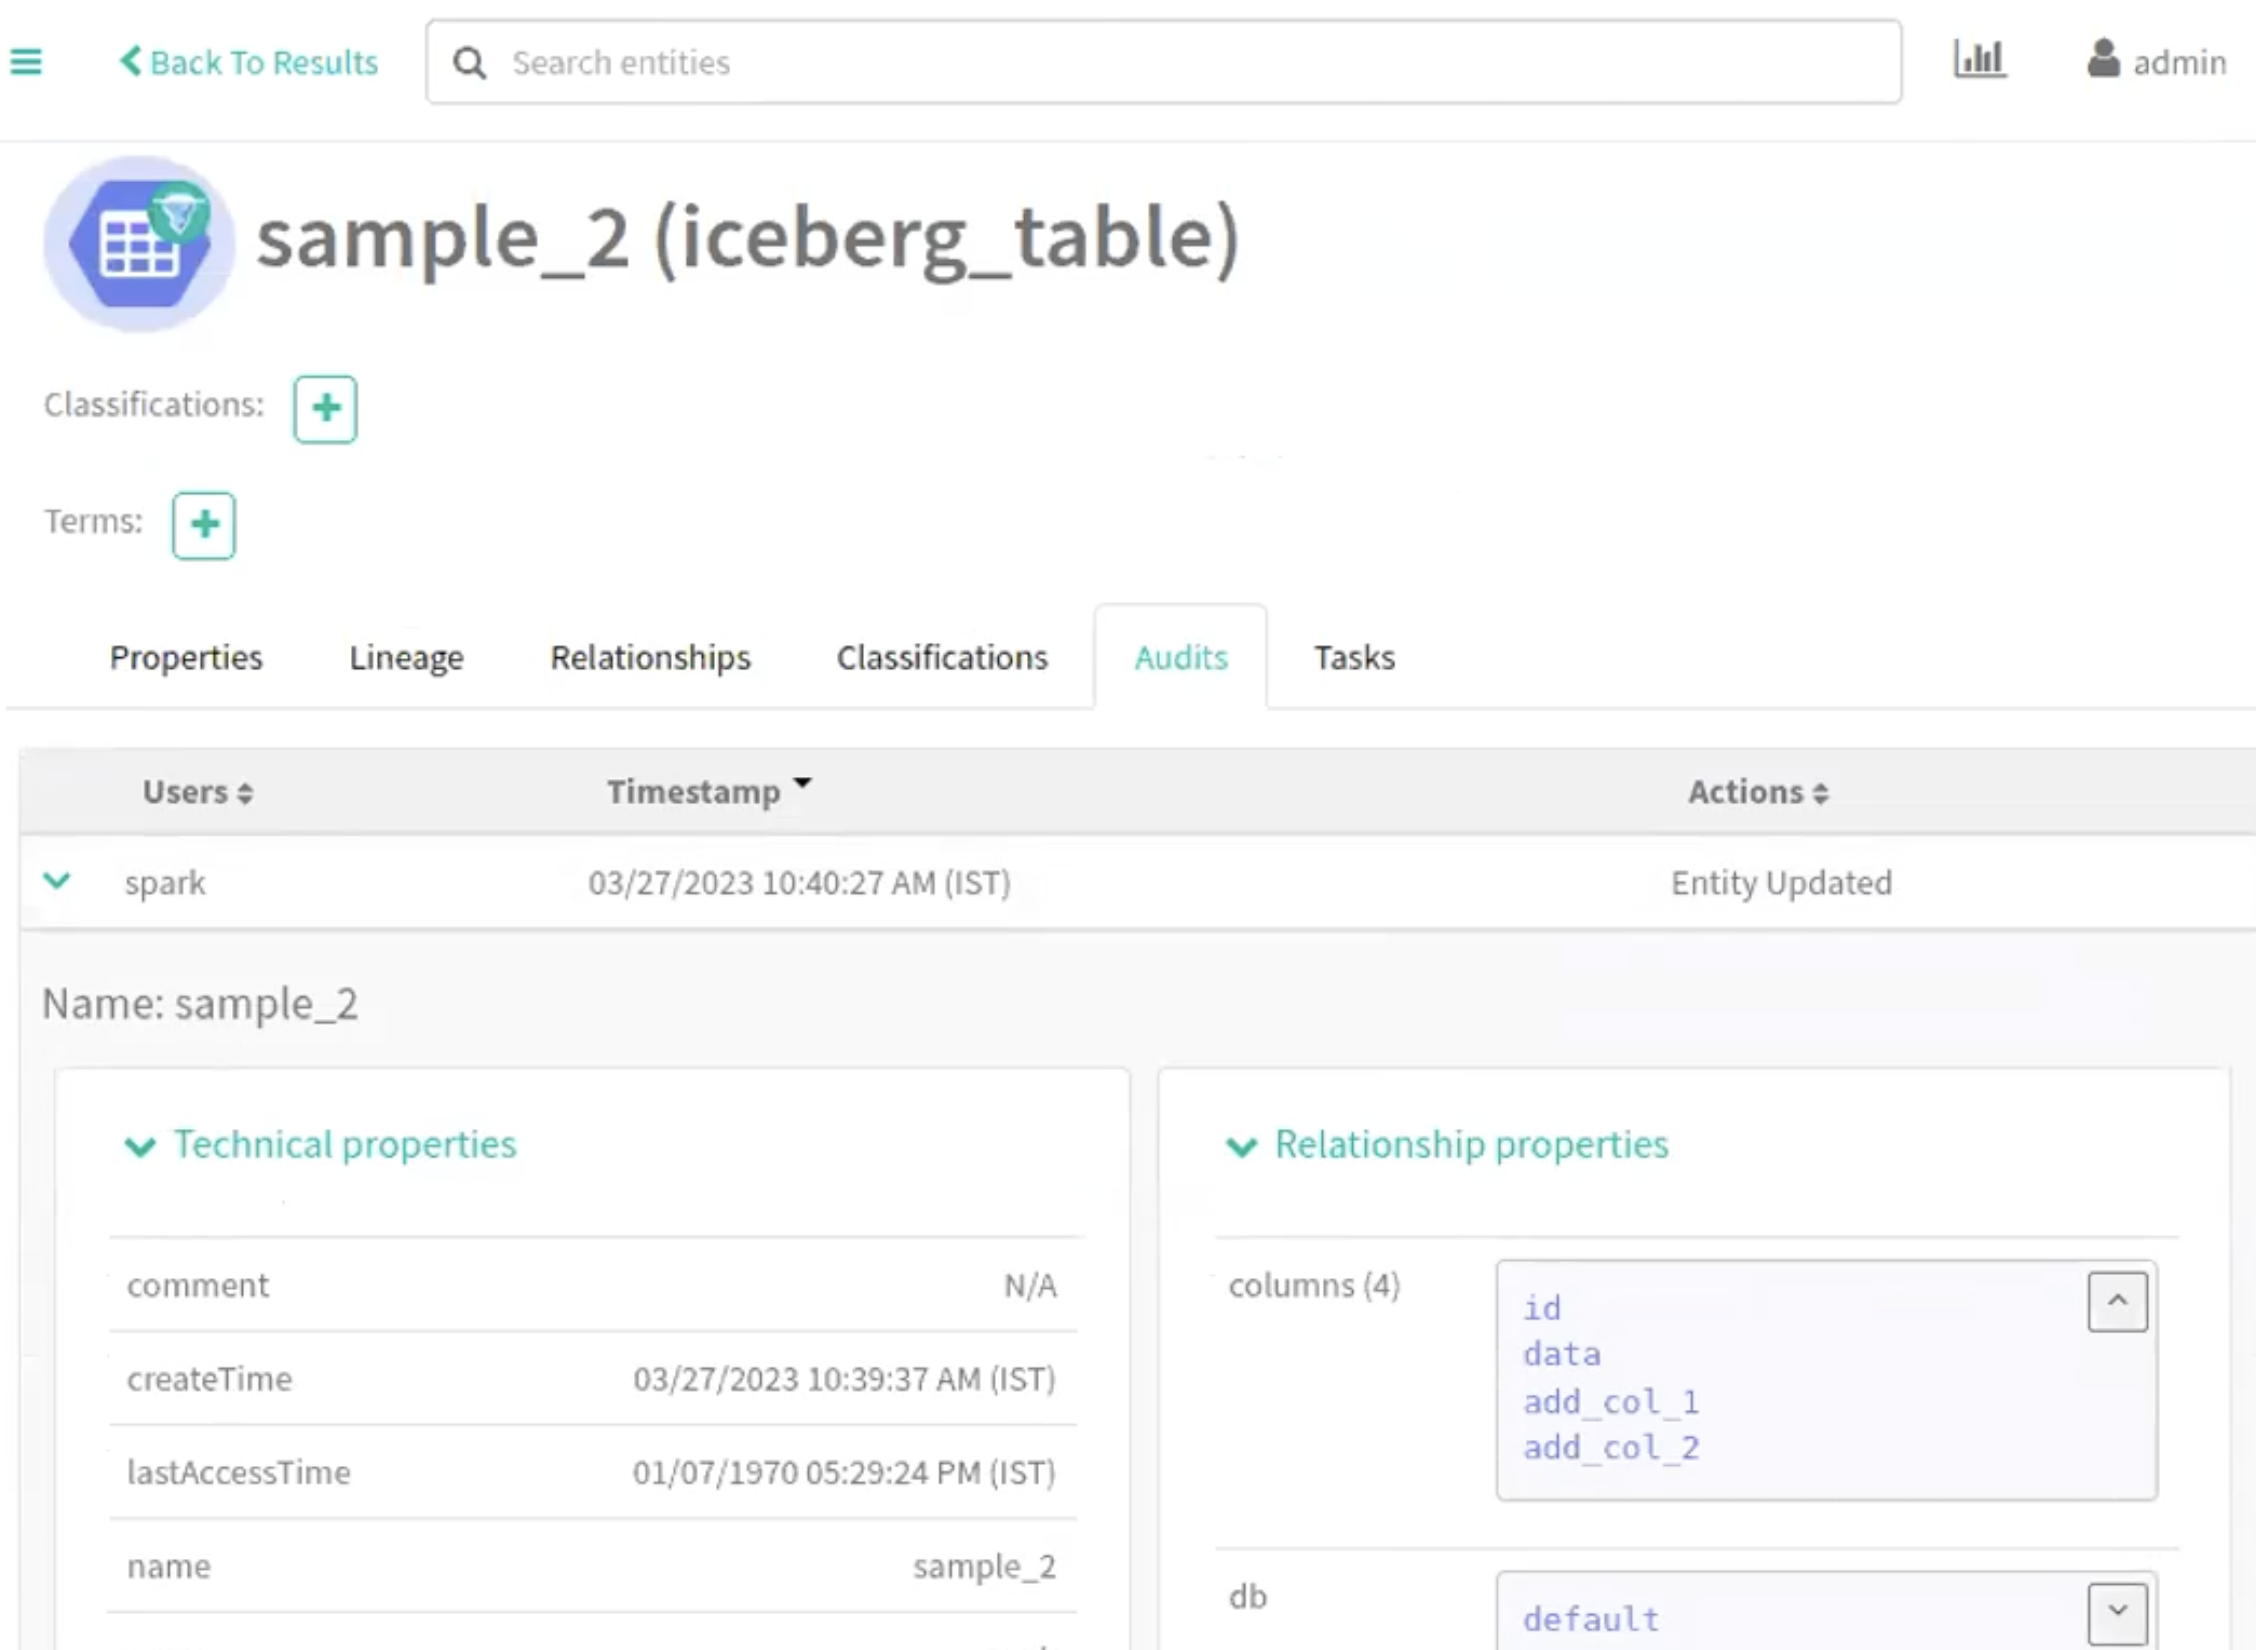Switch to the Lineage tab

point(406,658)
